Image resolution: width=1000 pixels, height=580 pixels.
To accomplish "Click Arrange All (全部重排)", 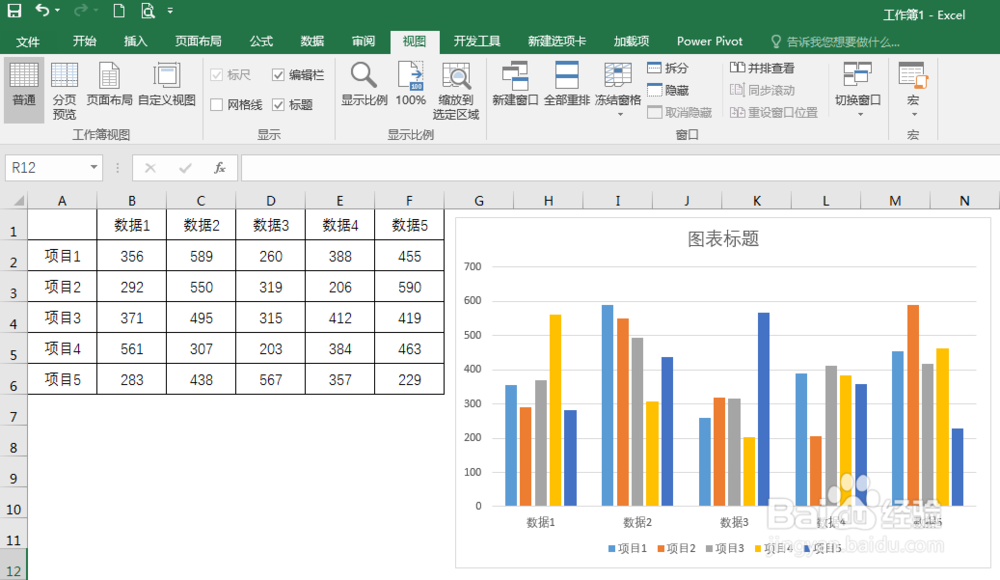I will point(566,84).
